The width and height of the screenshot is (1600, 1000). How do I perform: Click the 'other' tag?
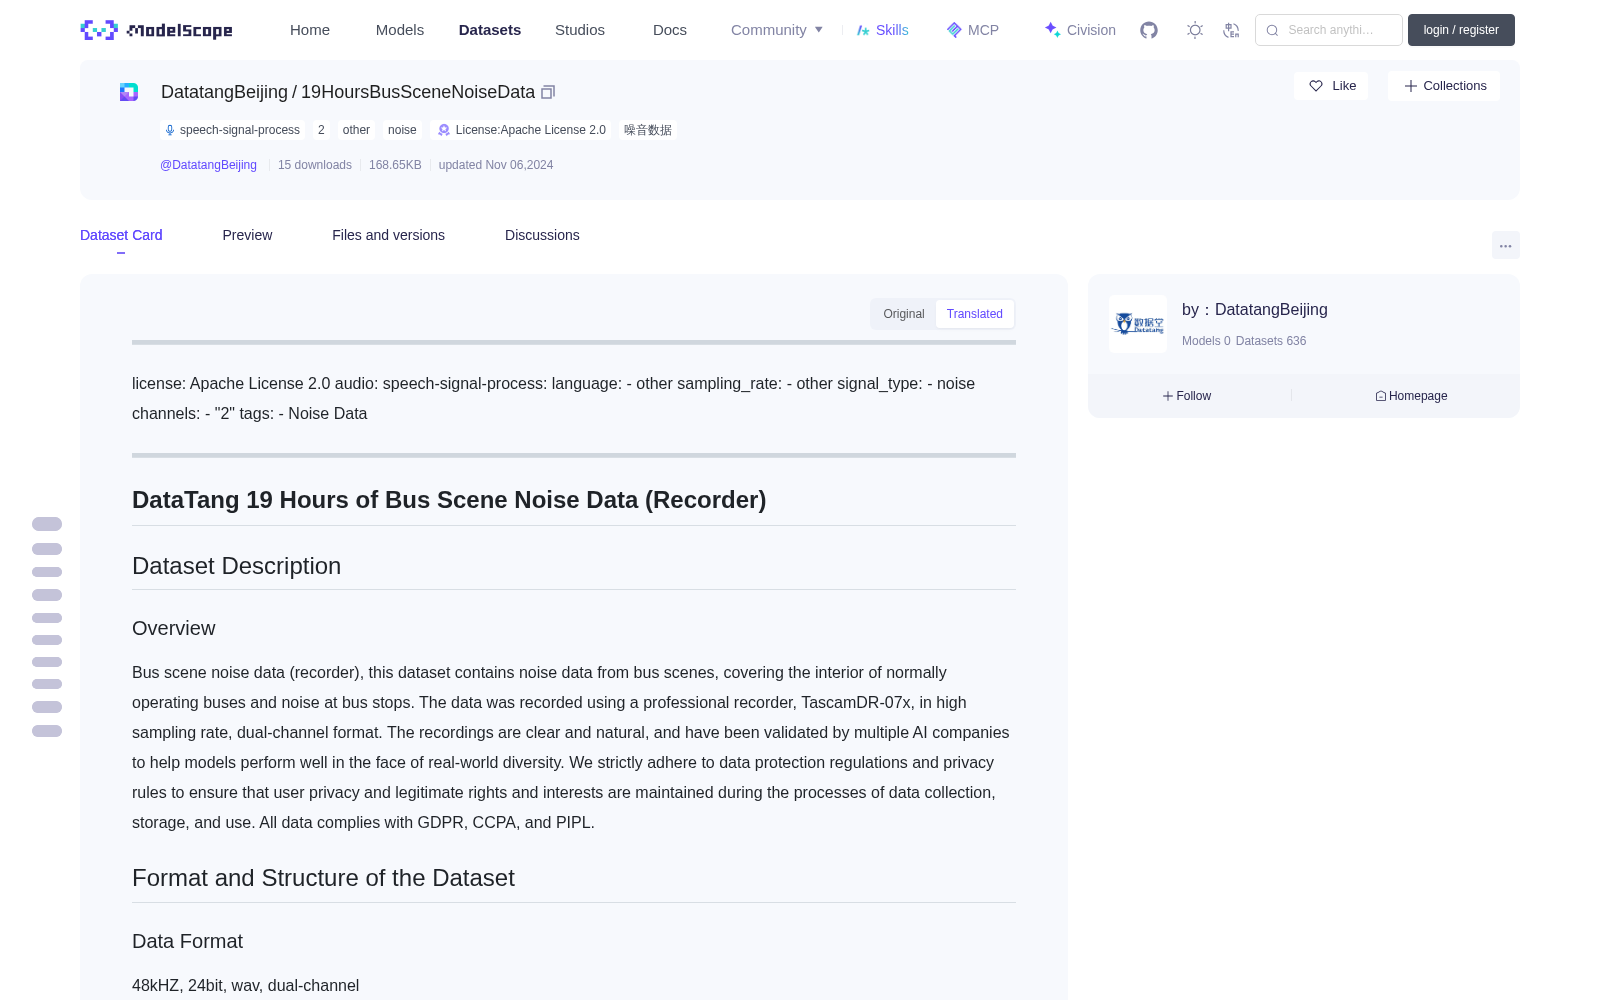(x=356, y=130)
